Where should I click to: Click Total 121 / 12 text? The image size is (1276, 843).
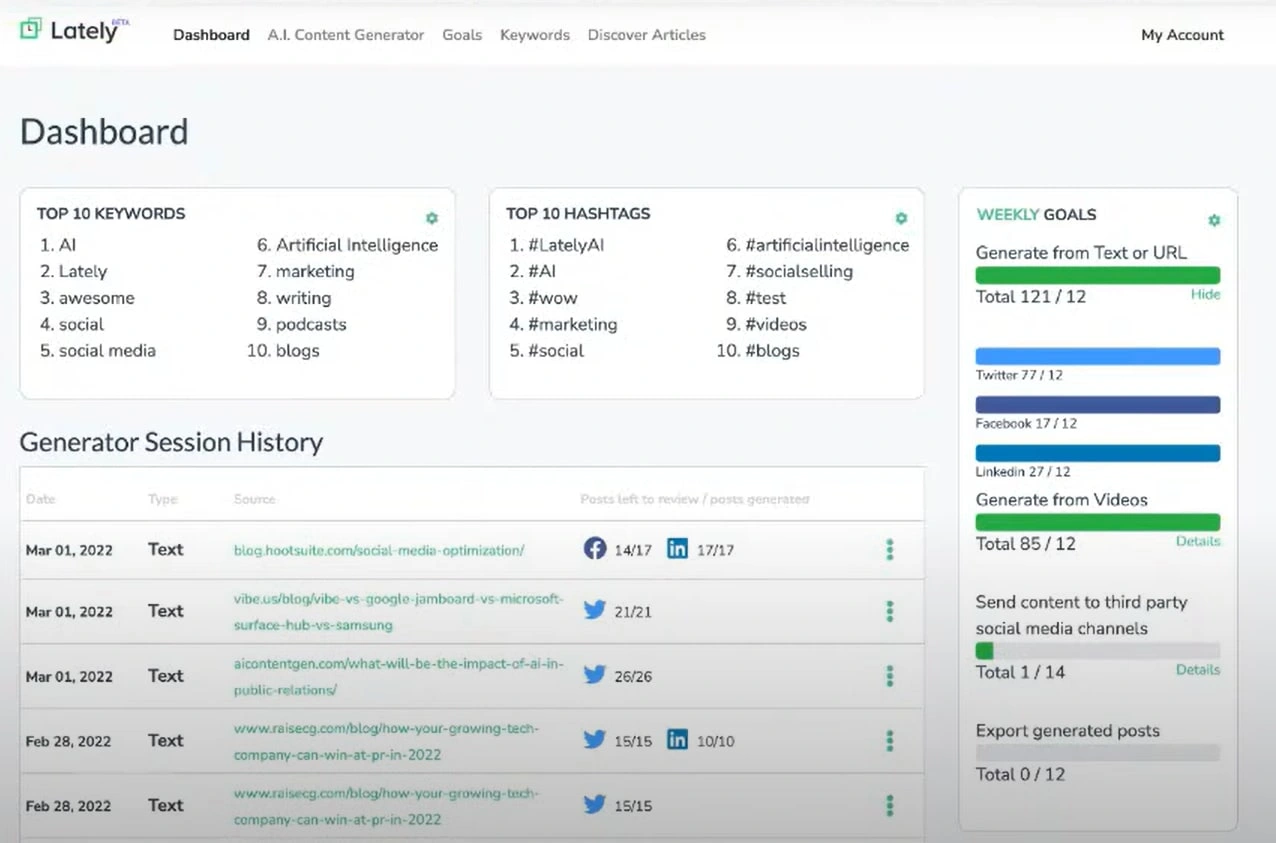1031,297
